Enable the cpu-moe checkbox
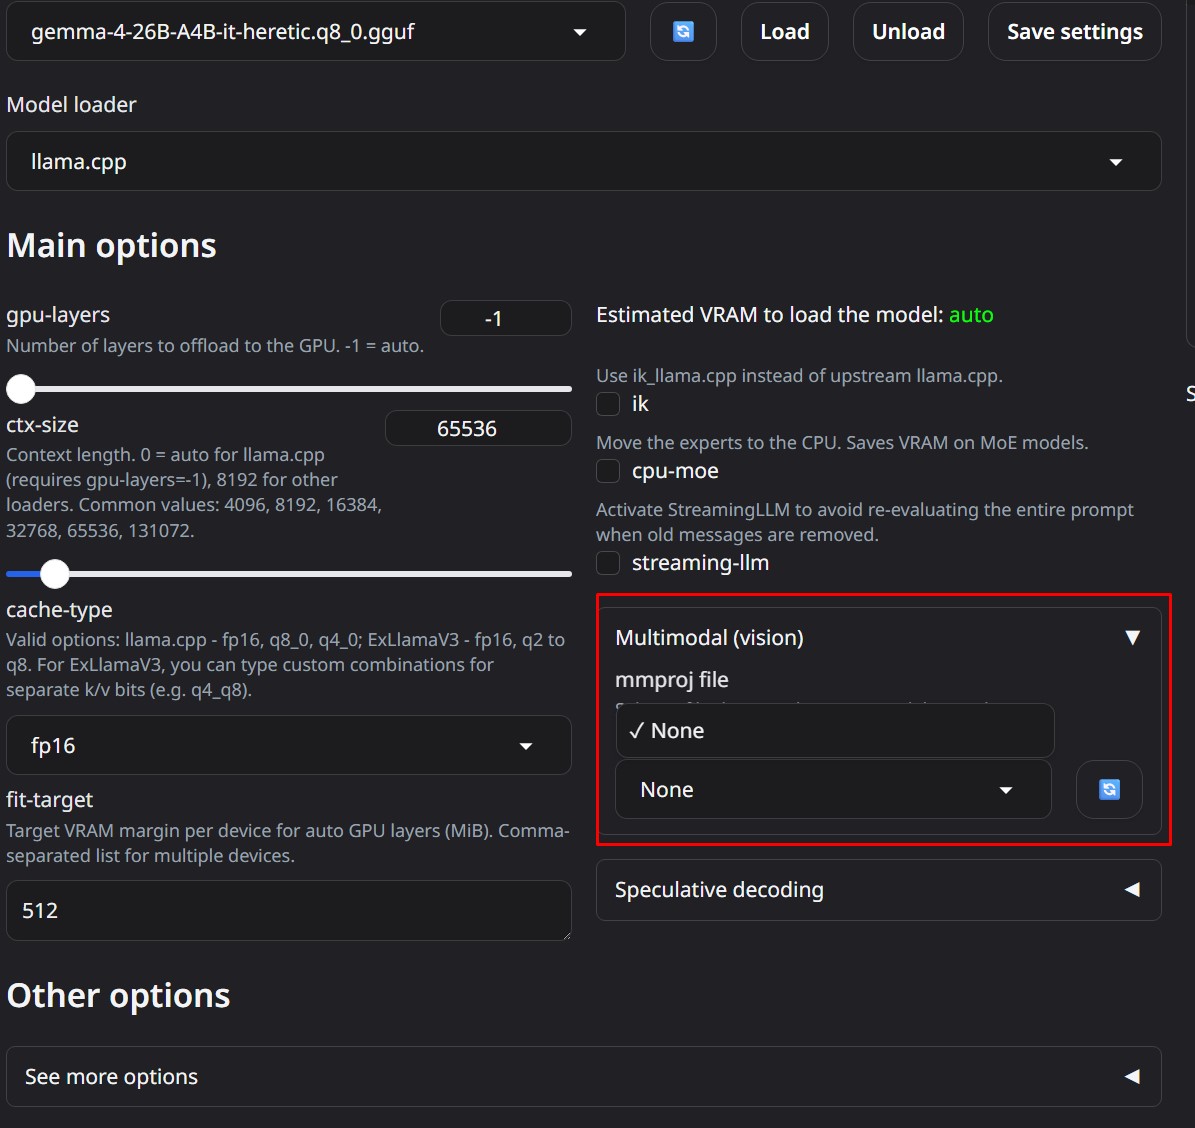The height and width of the screenshot is (1128, 1195). click(x=607, y=471)
